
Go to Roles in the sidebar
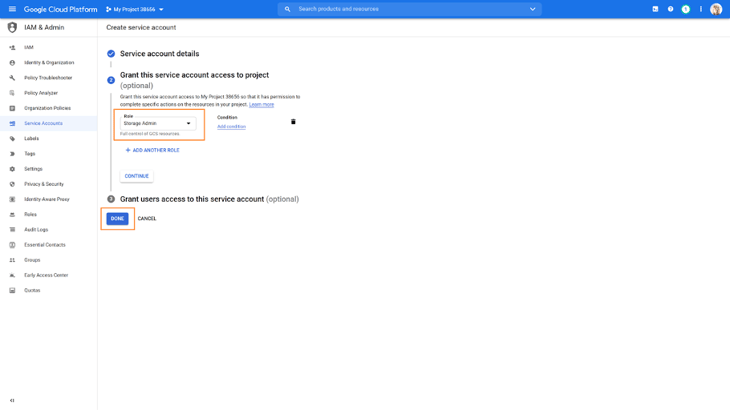pyautogui.click(x=30, y=214)
